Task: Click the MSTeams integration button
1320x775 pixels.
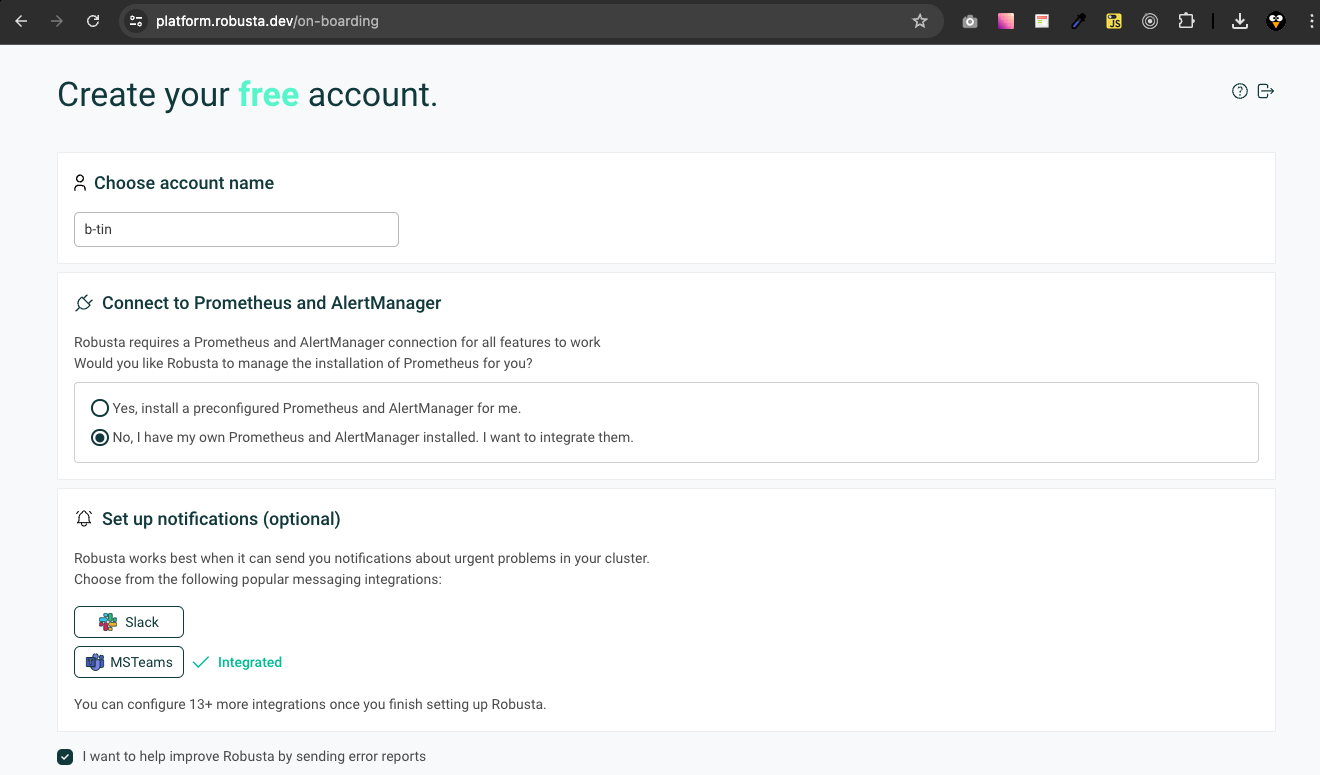Action: [x=129, y=662]
